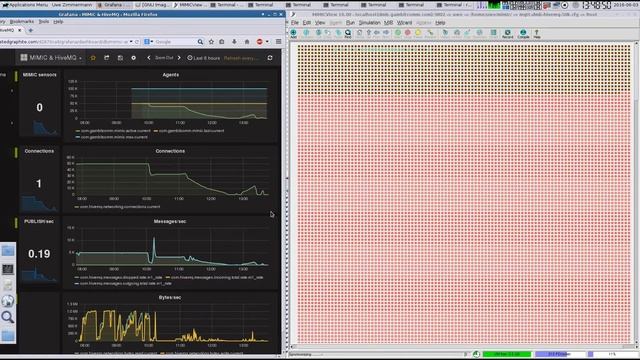Click the Firefox bookmark star icon
Screen dimensions: 640x360
tap(211, 42)
